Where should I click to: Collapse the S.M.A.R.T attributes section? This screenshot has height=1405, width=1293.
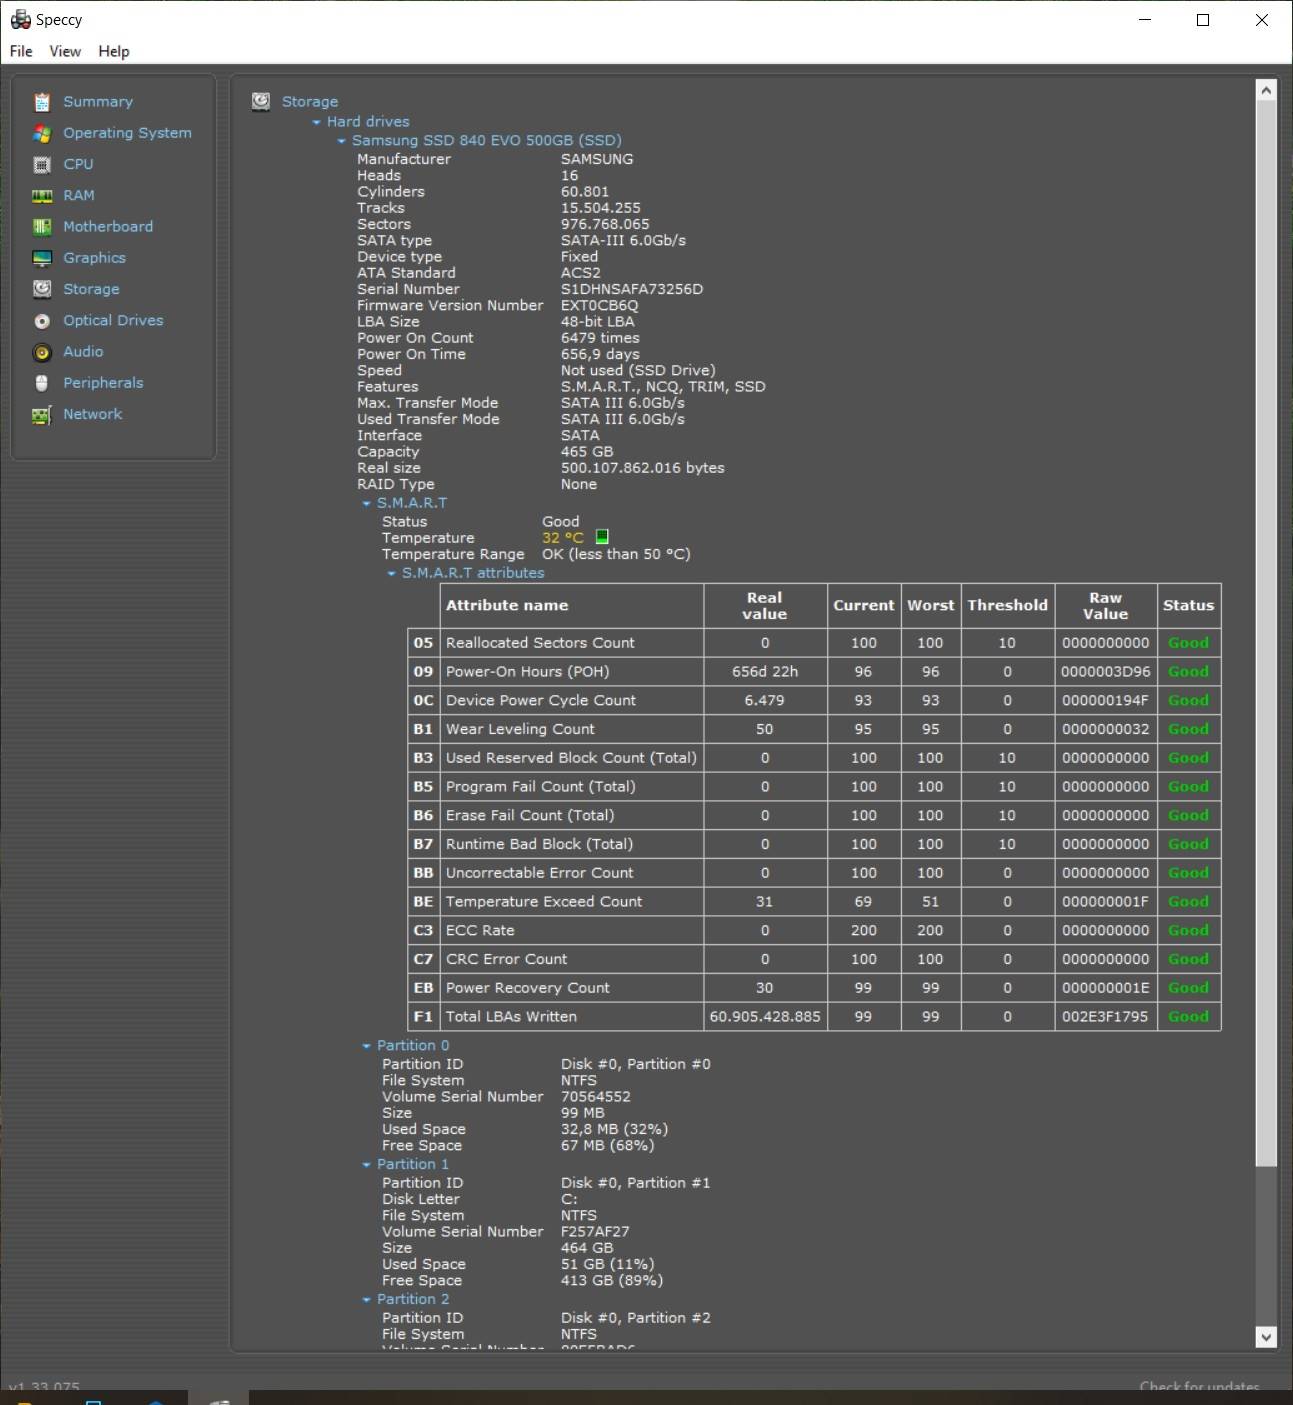point(391,574)
